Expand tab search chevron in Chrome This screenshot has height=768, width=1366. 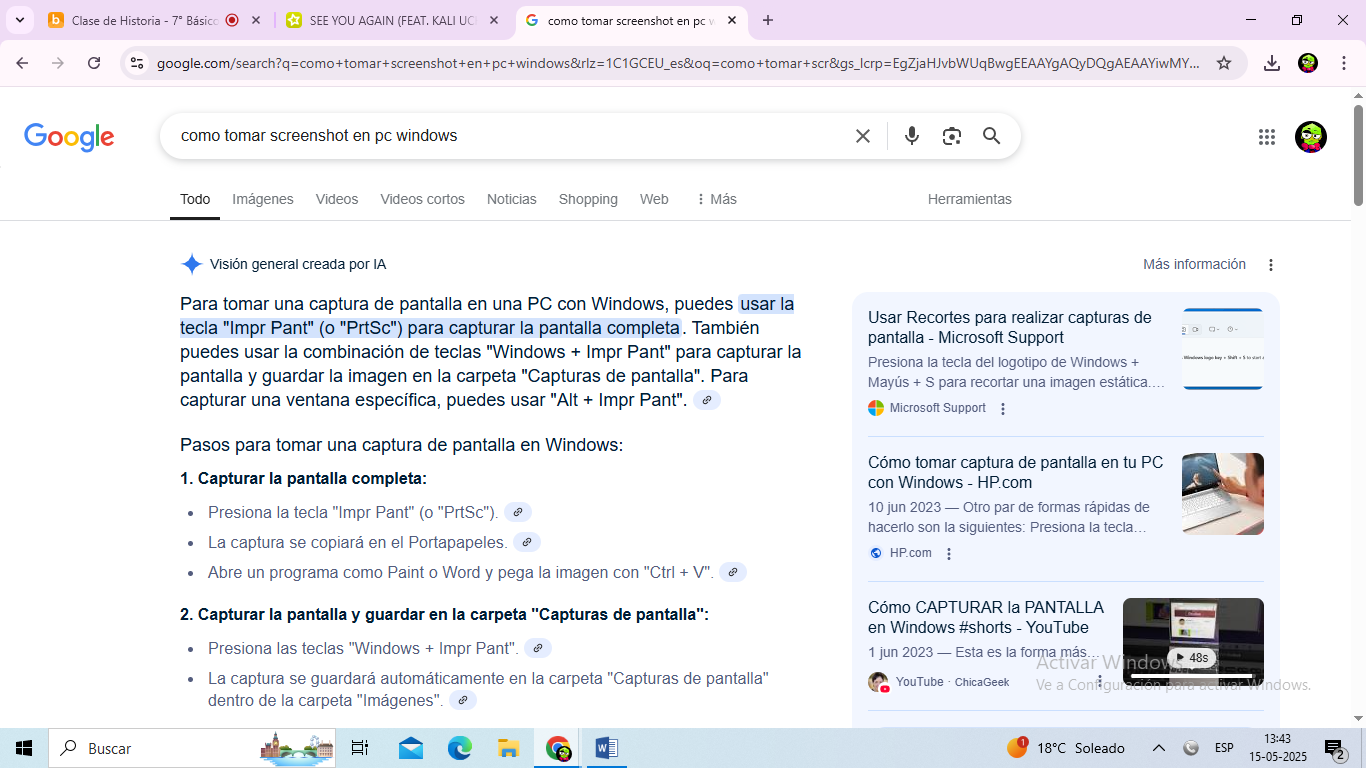coord(20,20)
